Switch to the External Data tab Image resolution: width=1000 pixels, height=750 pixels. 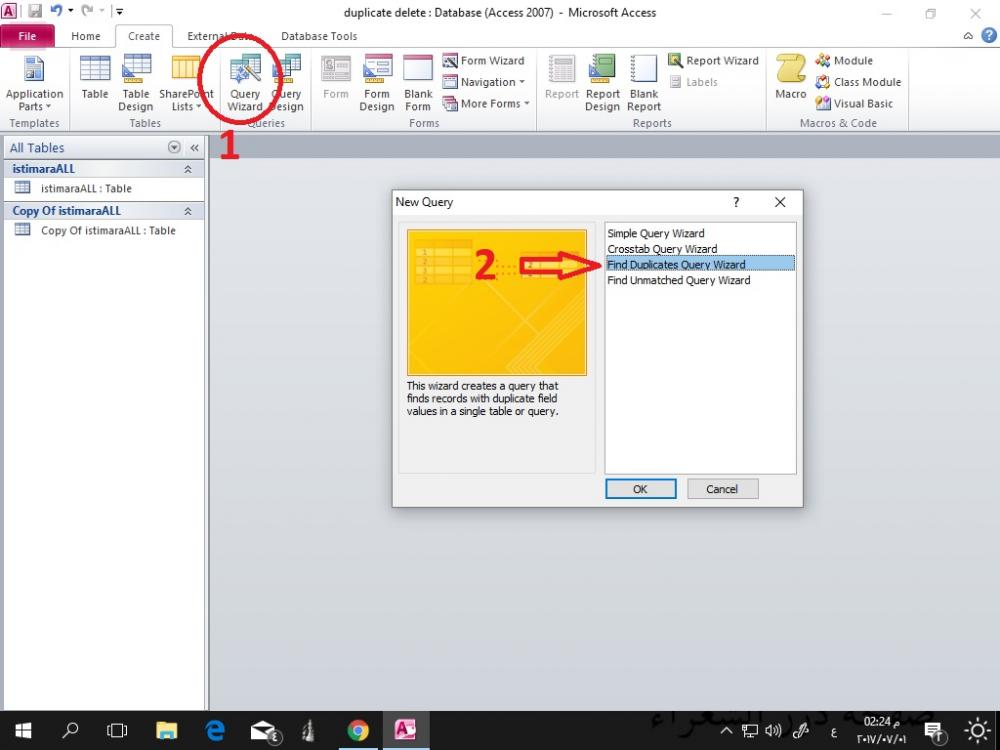click(x=220, y=36)
